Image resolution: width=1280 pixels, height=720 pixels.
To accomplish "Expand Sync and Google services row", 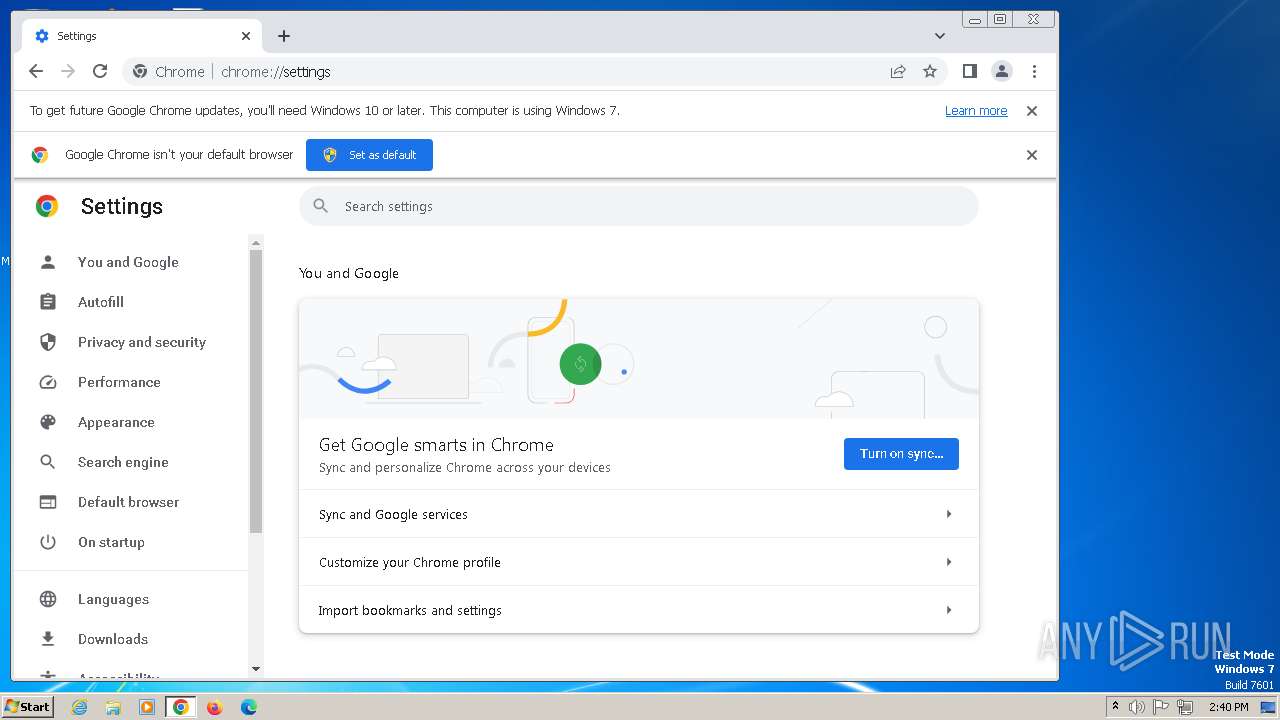I will (638, 514).
